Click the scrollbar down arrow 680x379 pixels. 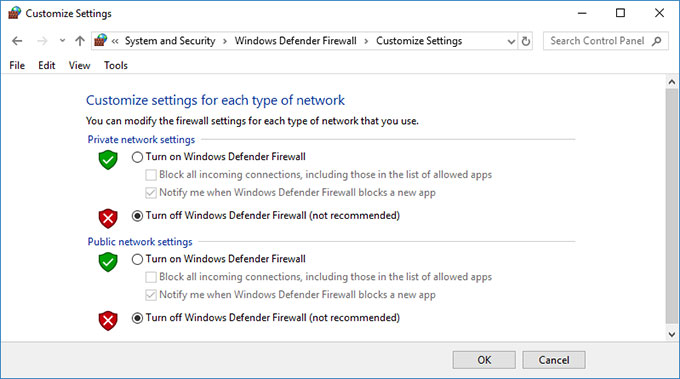click(672, 334)
